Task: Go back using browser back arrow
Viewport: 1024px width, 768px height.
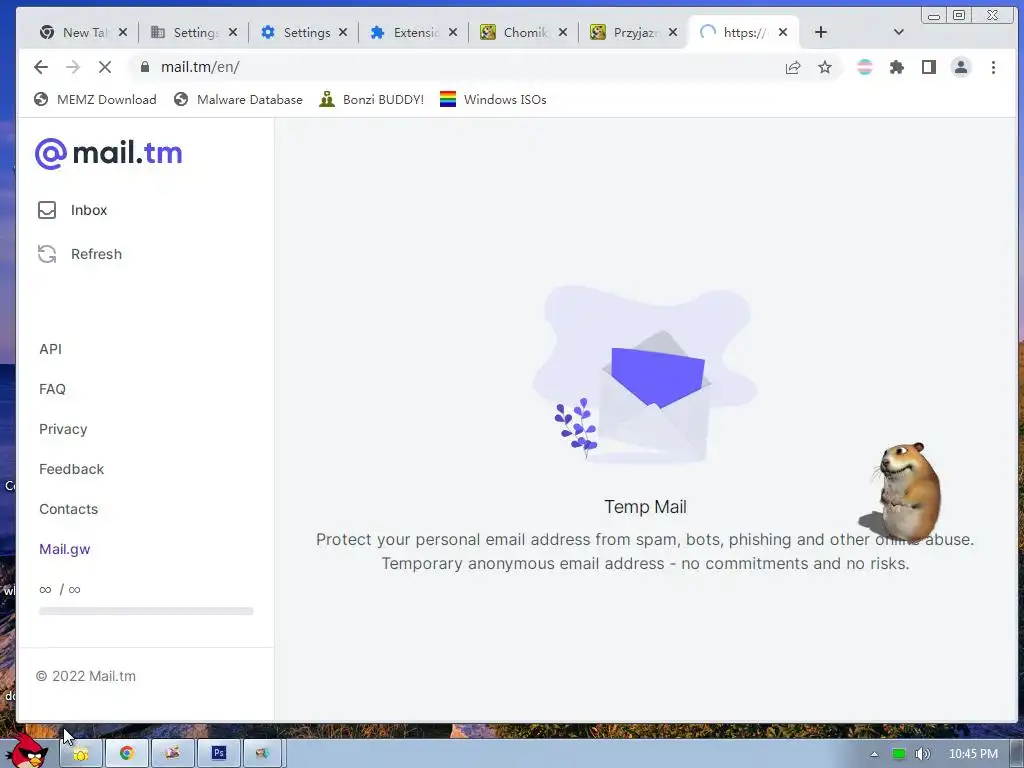Action: pyautogui.click(x=40, y=67)
